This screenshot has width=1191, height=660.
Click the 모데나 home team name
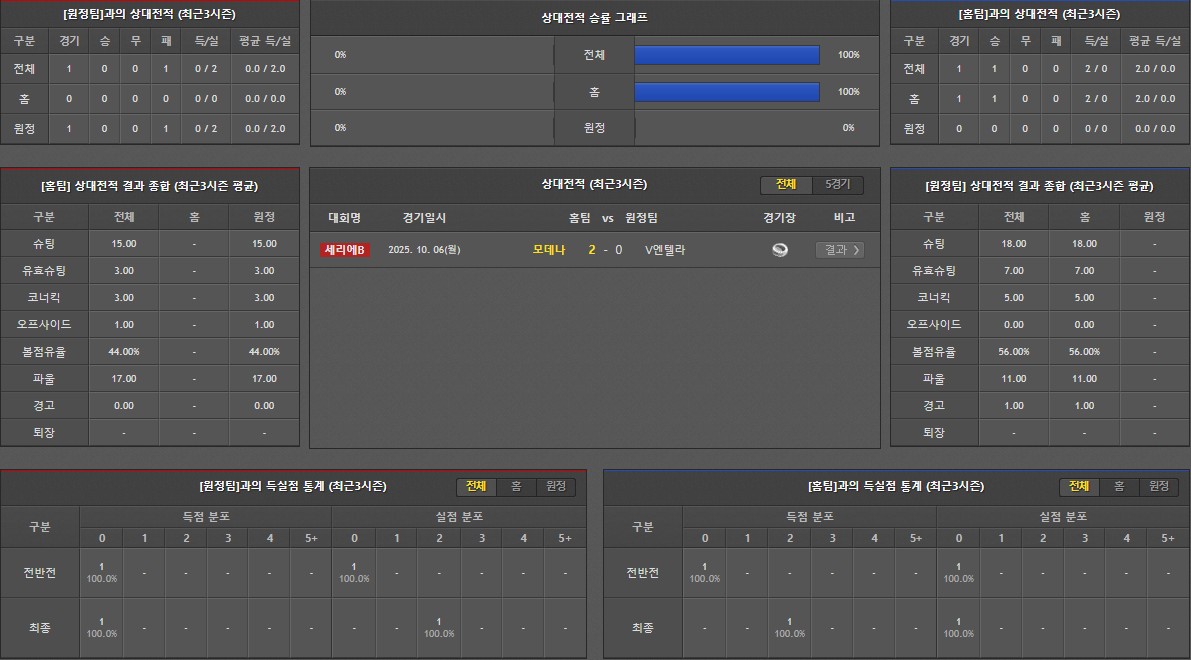[549, 250]
